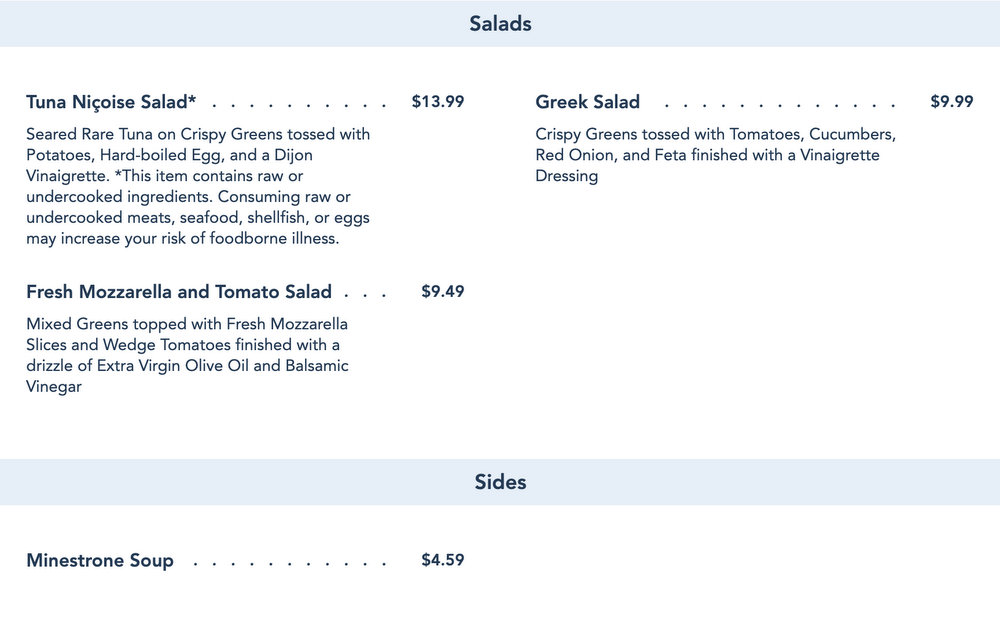Click the $4.59 soup price
Viewport: 1000px width, 632px height.
[442, 560]
